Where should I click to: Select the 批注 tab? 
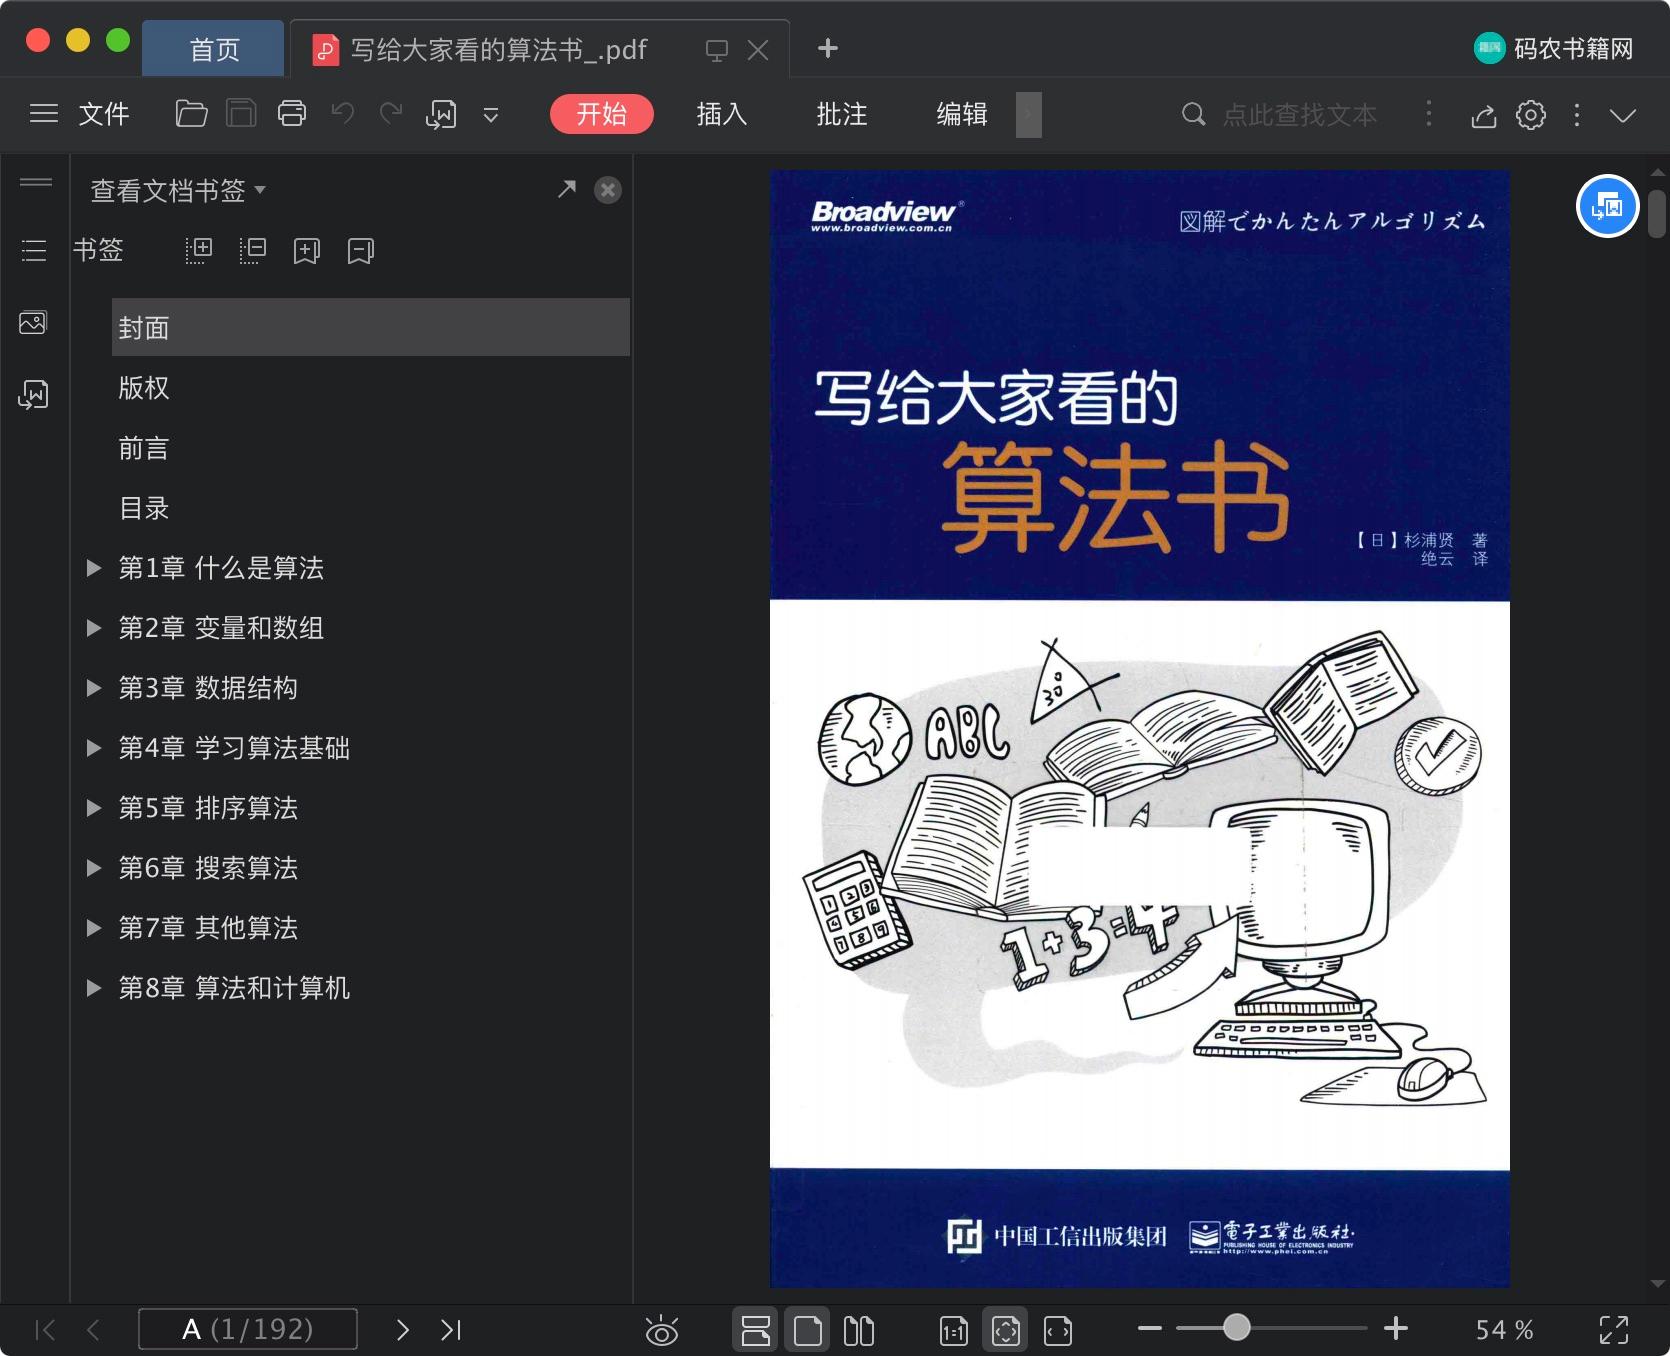(842, 114)
